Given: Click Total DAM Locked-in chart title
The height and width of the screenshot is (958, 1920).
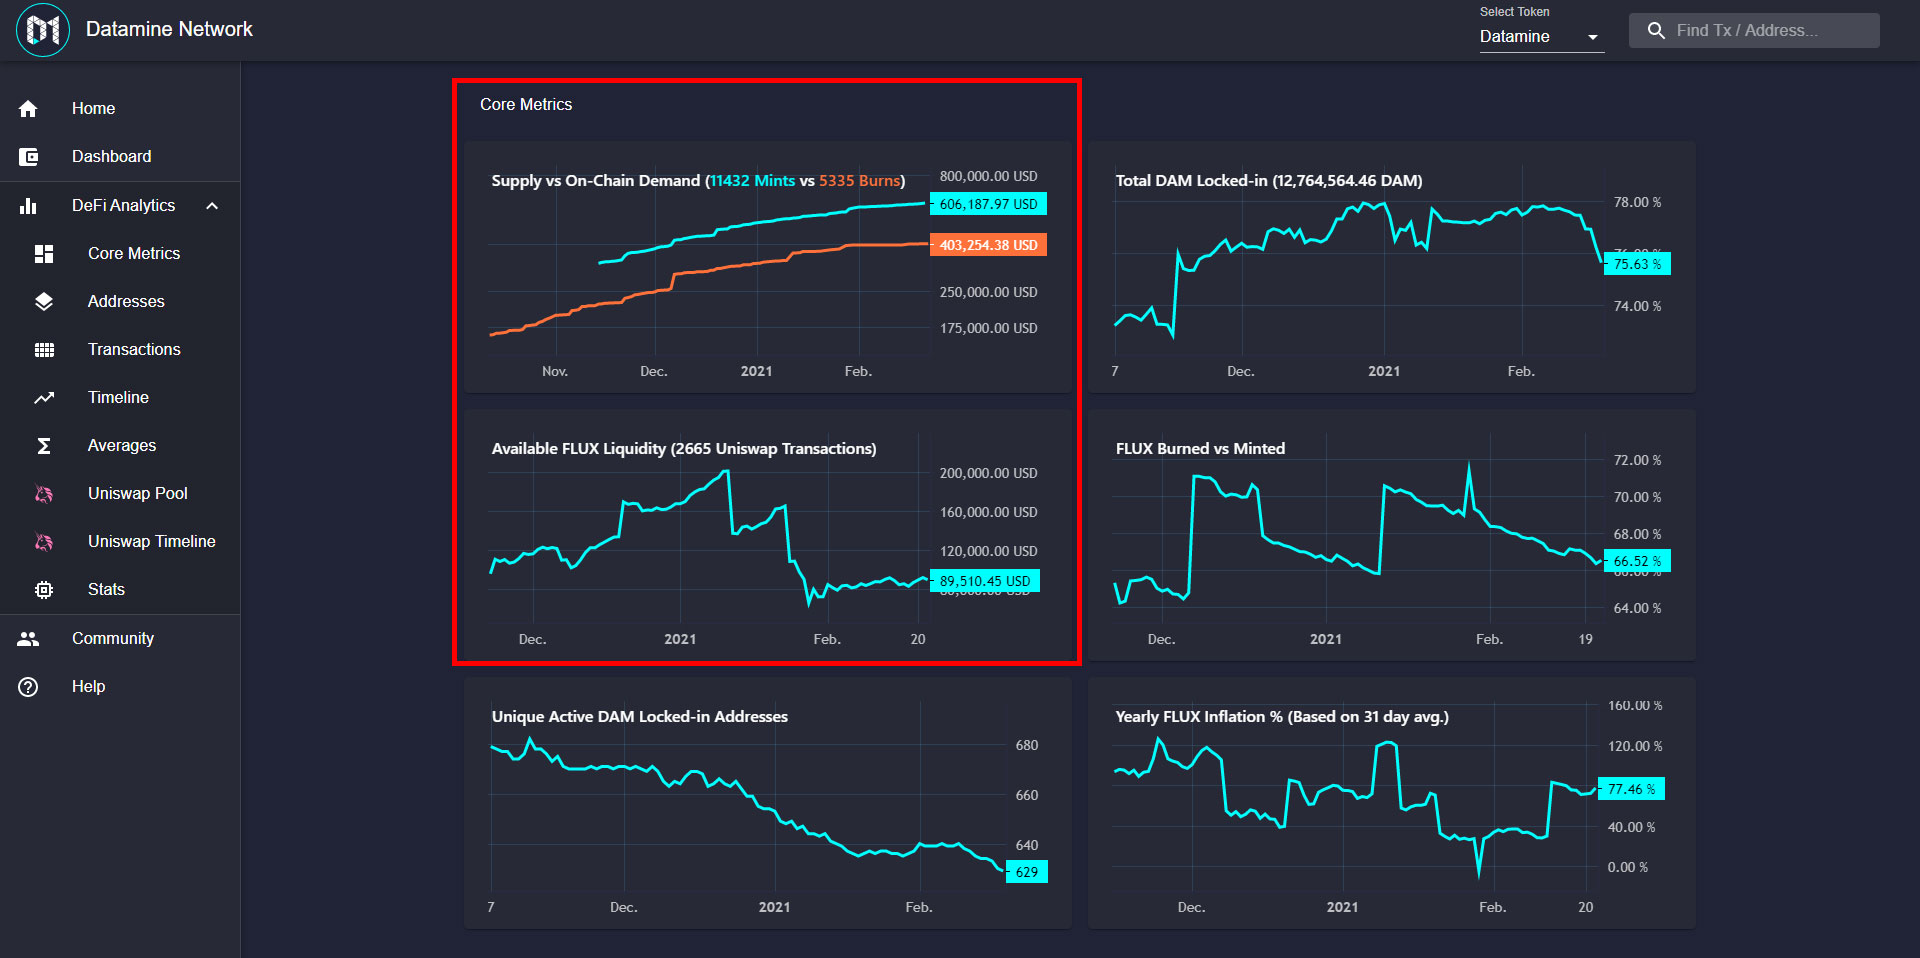Looking at the screenshot, I should [x=1269, y=181].
